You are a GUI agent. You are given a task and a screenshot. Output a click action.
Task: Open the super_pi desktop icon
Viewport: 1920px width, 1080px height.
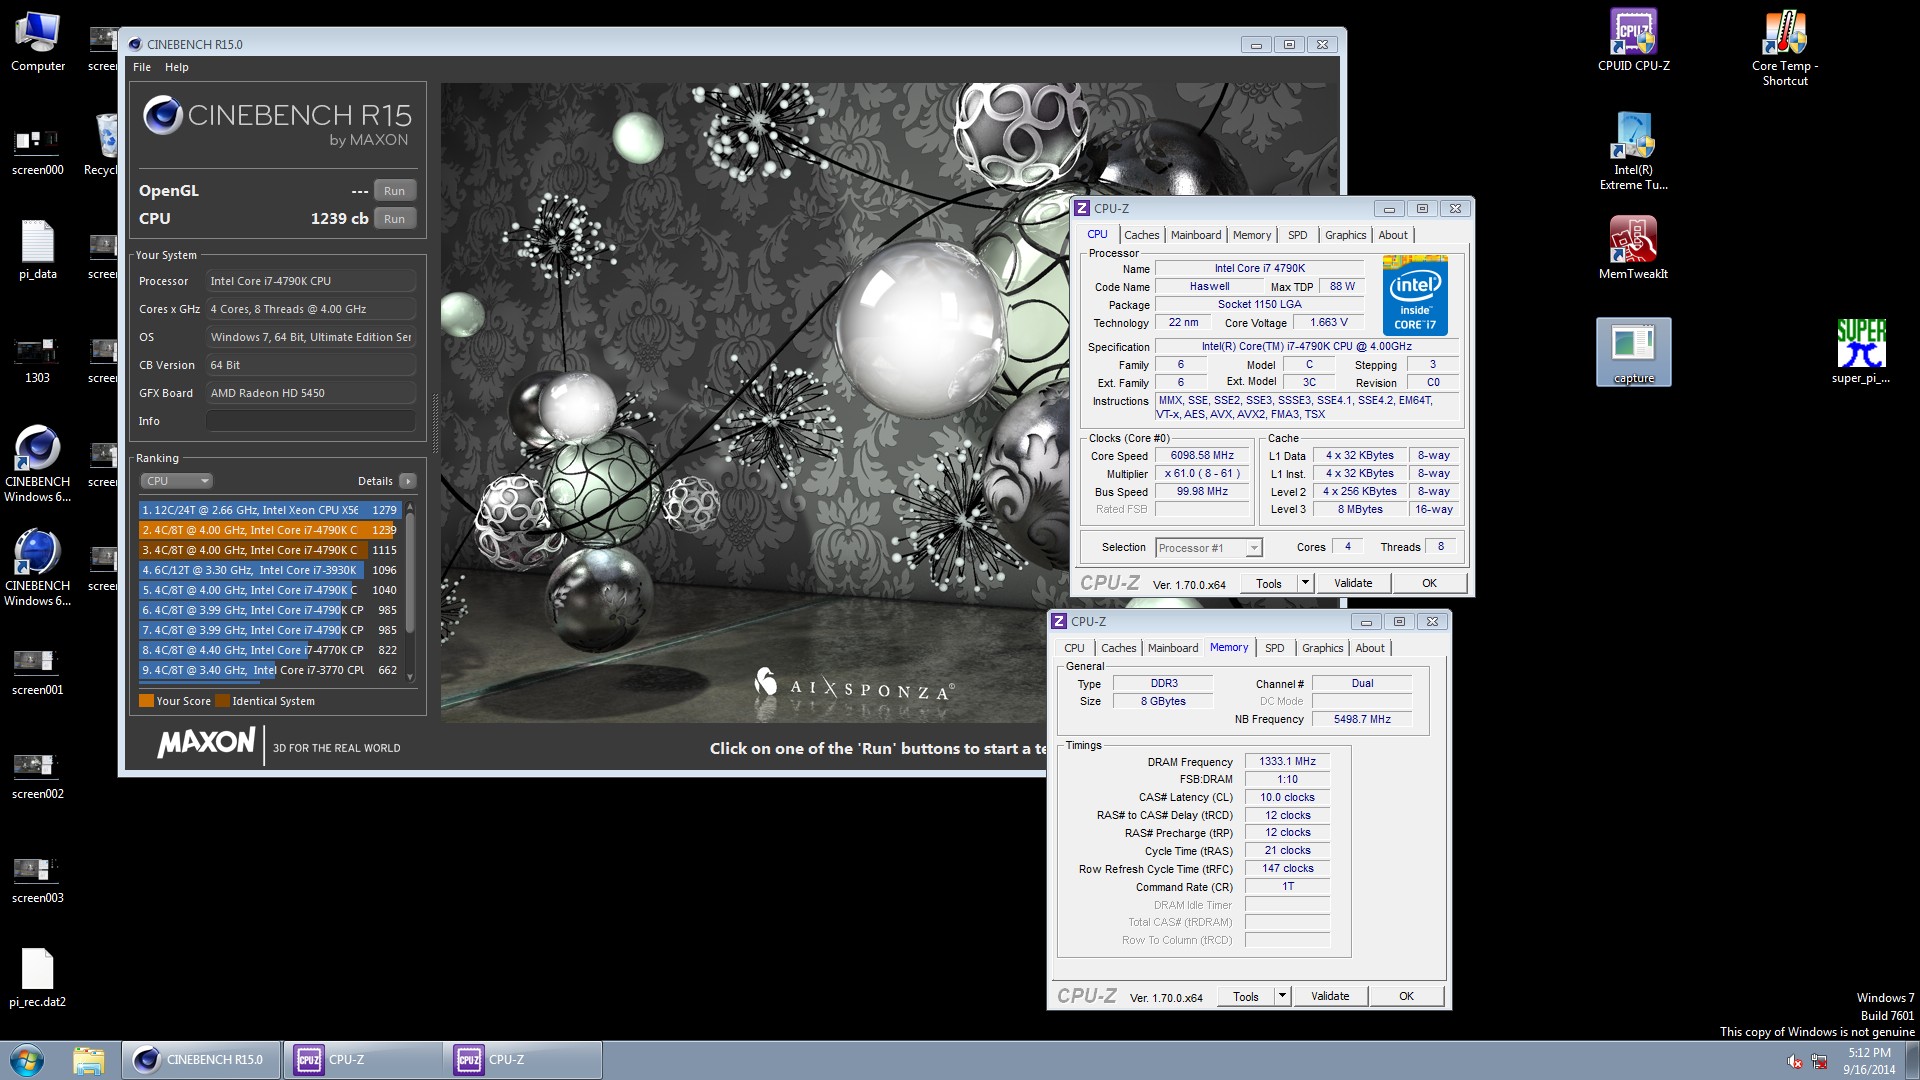click(1861, 352)
